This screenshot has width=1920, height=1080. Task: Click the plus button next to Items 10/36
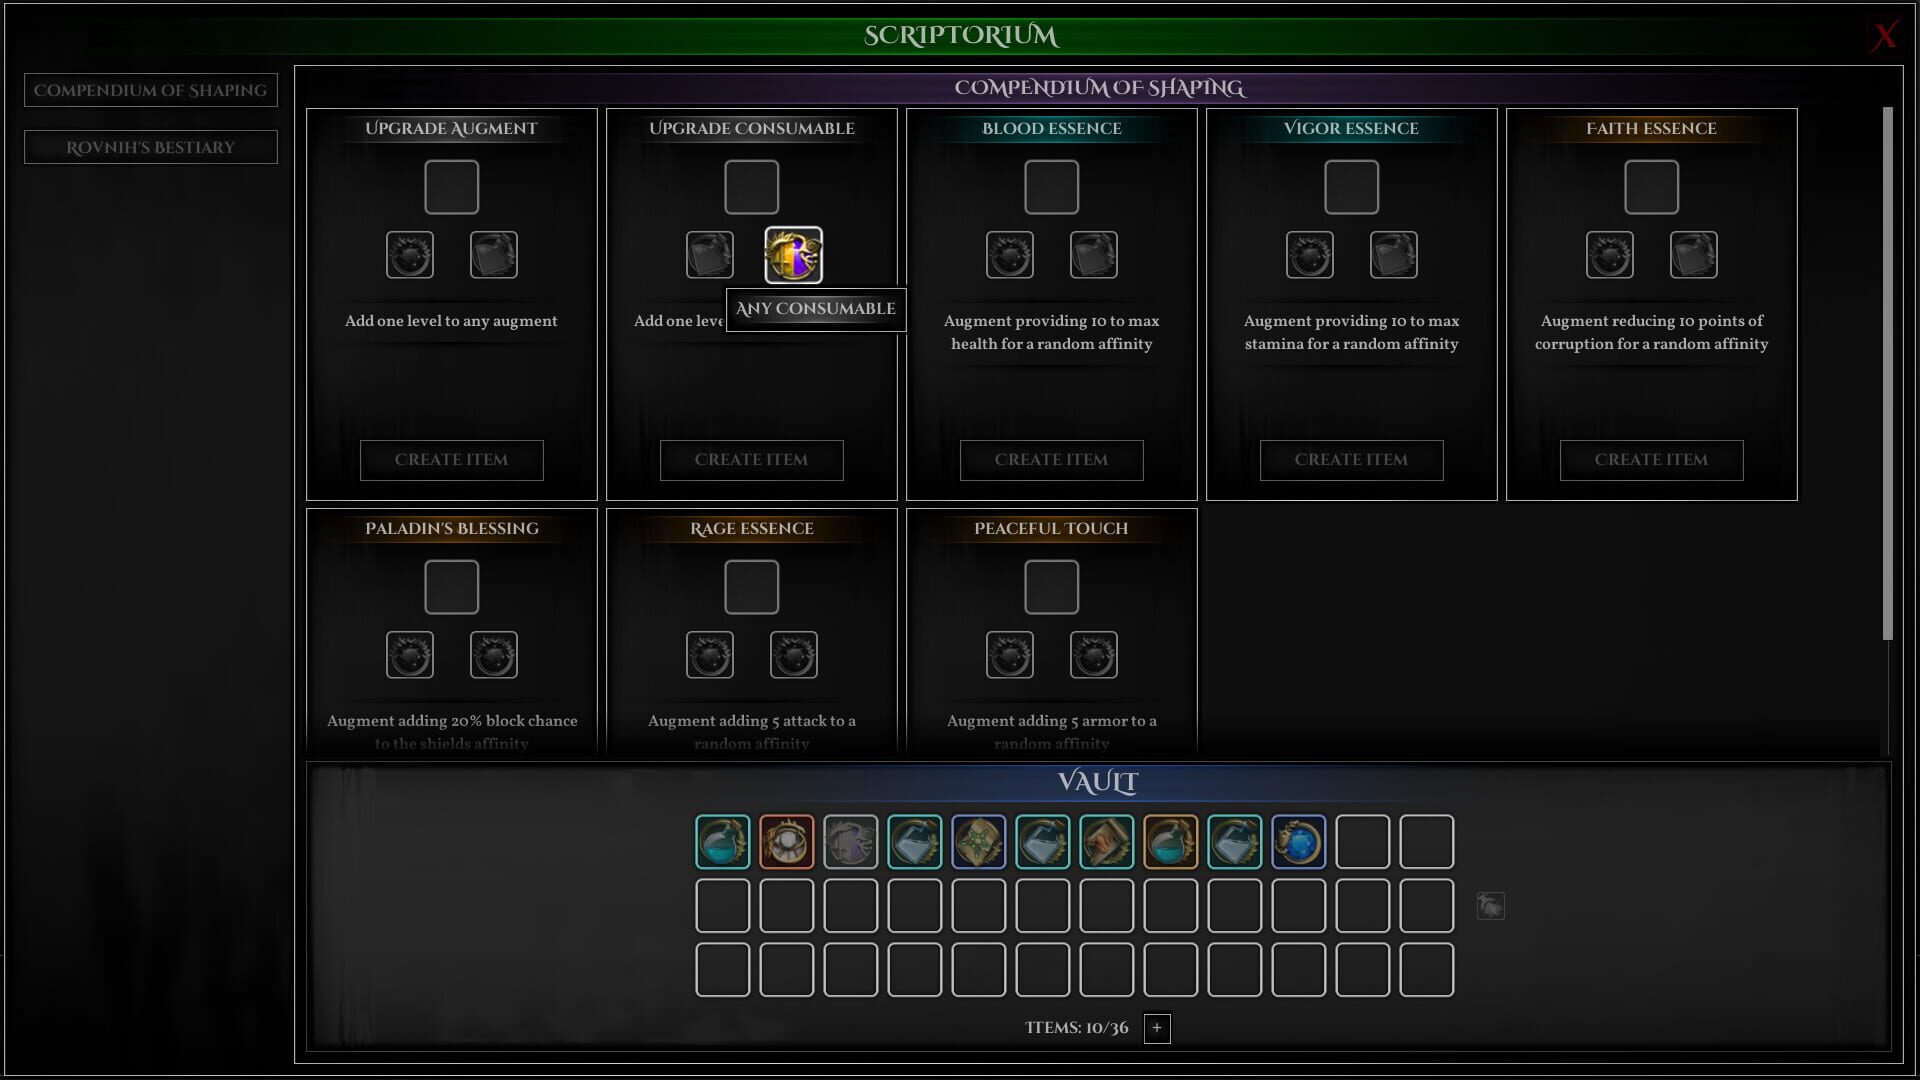[1157, 1028]
